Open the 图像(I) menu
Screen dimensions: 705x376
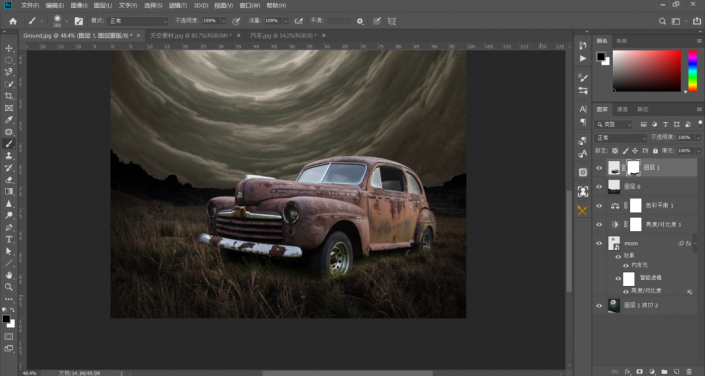click(79, 5)
